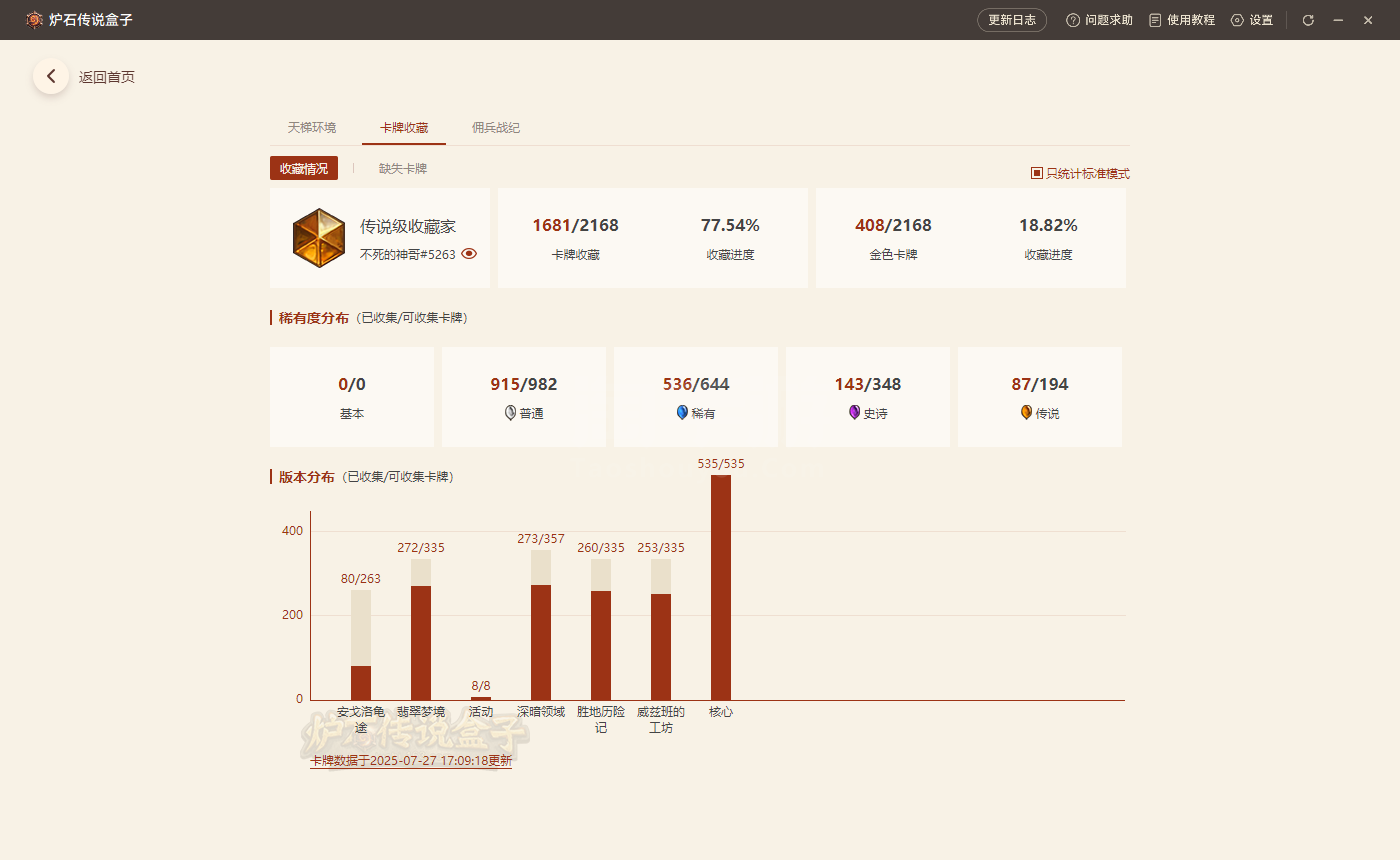Click the 普通 rarity gem icon
Screen dimensions: 1400x860
tap(511, 412)
